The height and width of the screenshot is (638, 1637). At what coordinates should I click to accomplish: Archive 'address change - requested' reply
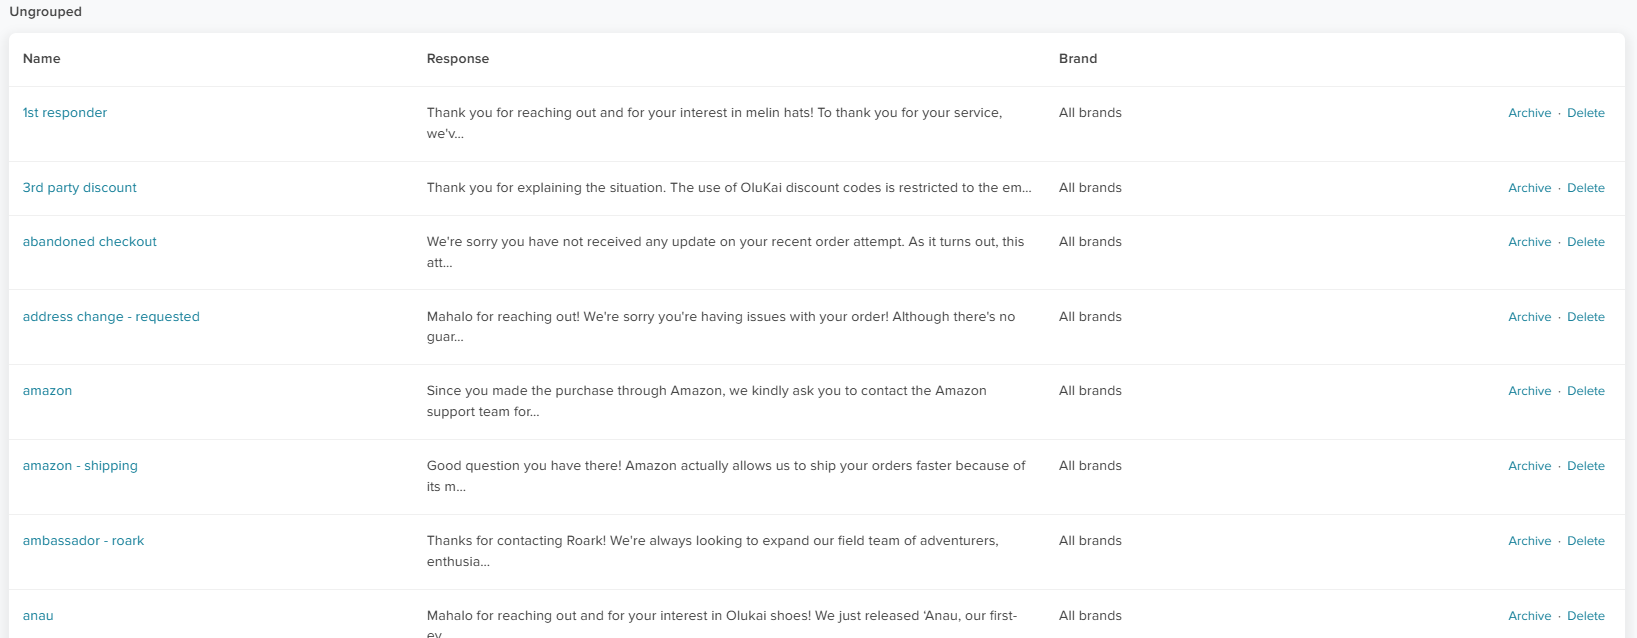coord(1529,317)
